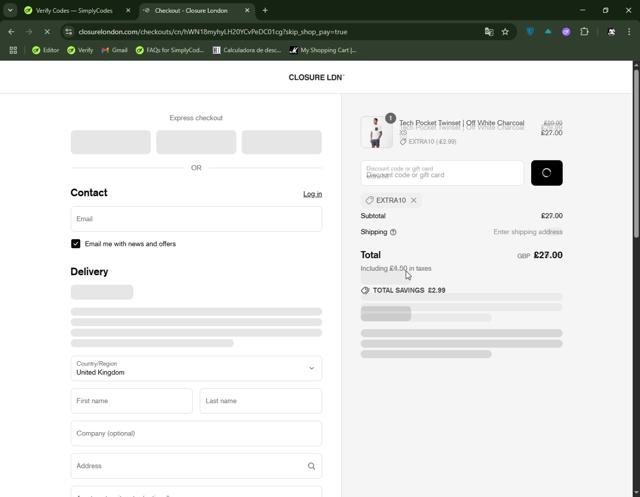Viewport: 640px width, 497px height.
Task: Click the Log in link
Action: [x=312, y=194]
